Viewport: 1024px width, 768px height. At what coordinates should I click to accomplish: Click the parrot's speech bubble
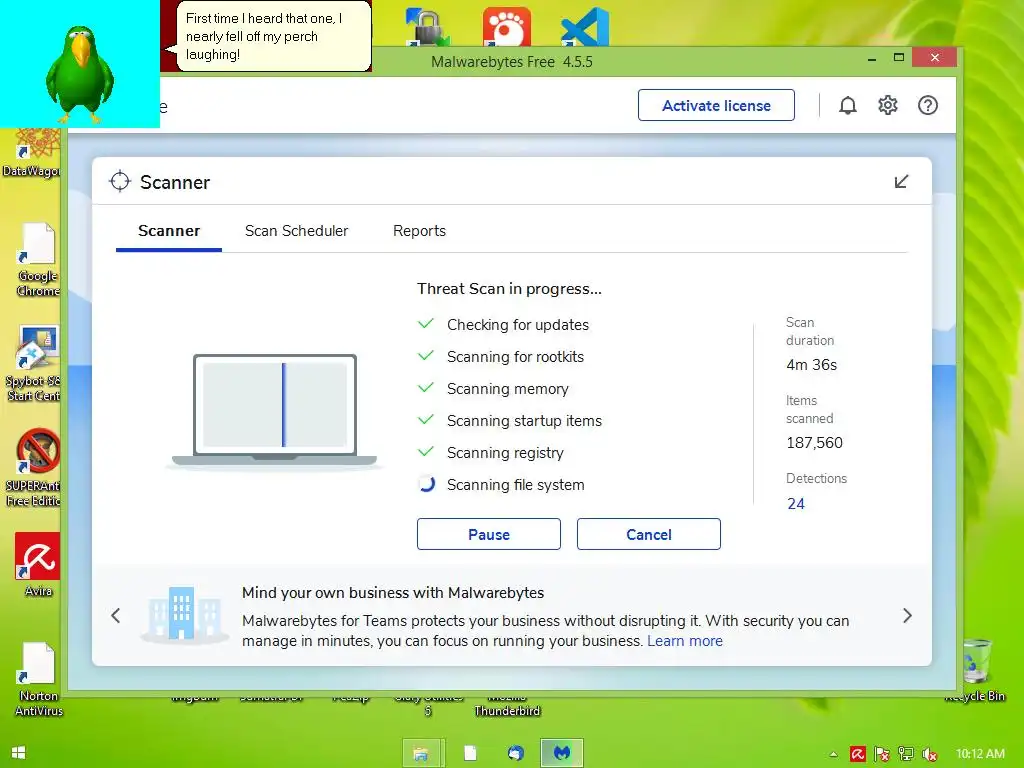coord(274,37)
